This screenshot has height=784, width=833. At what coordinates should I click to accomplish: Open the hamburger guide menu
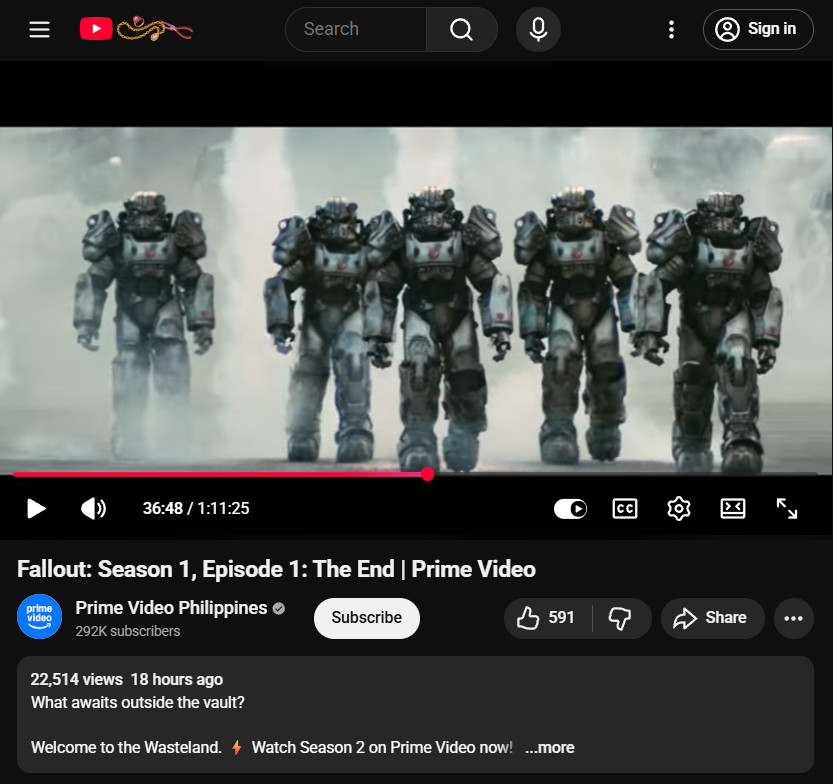pos(39,29)
